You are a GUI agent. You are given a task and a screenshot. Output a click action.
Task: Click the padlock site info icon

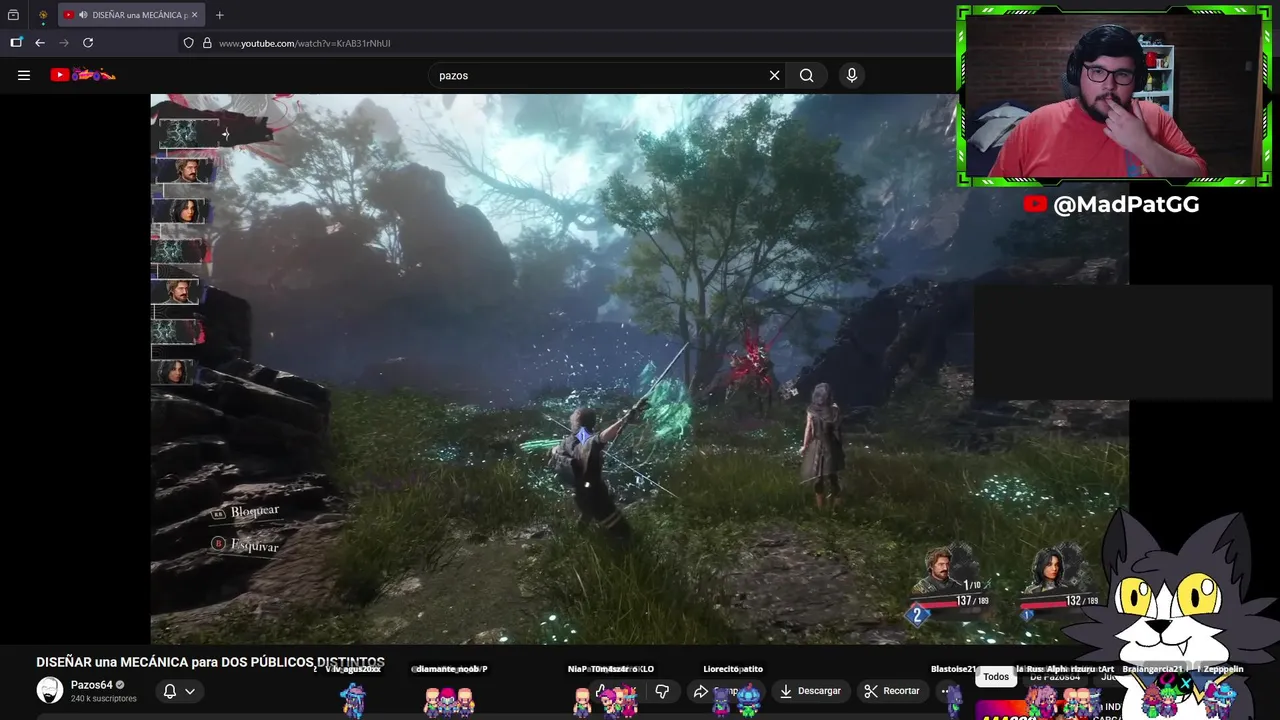(x=207, y=43)
